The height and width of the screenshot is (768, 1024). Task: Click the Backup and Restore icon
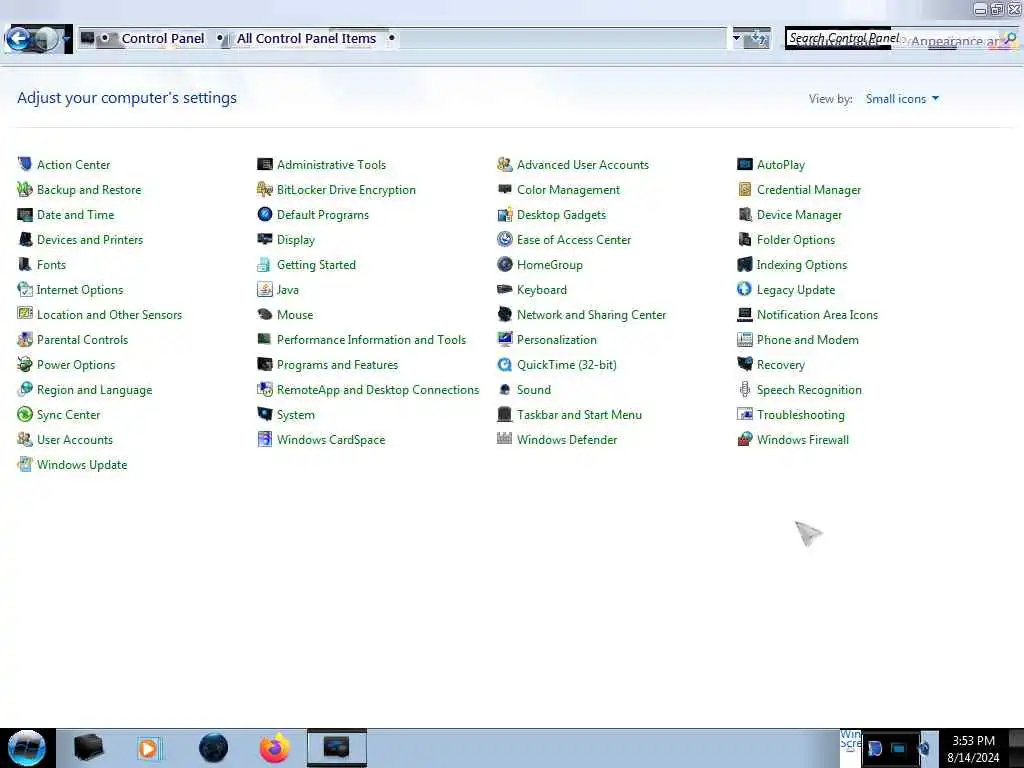25,189
